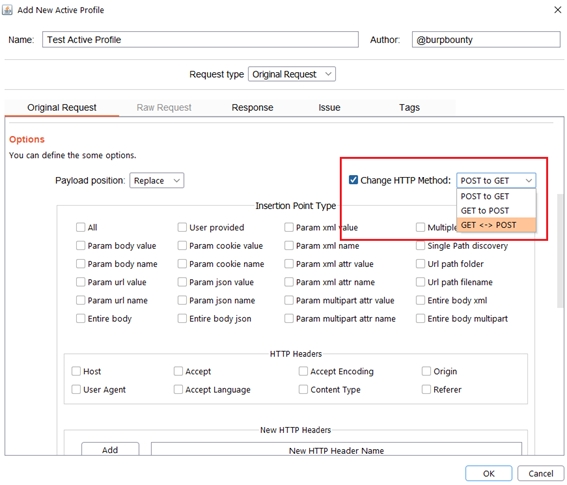Click the Cancel button
The image size is (567, 485).
tap(541, 473)
